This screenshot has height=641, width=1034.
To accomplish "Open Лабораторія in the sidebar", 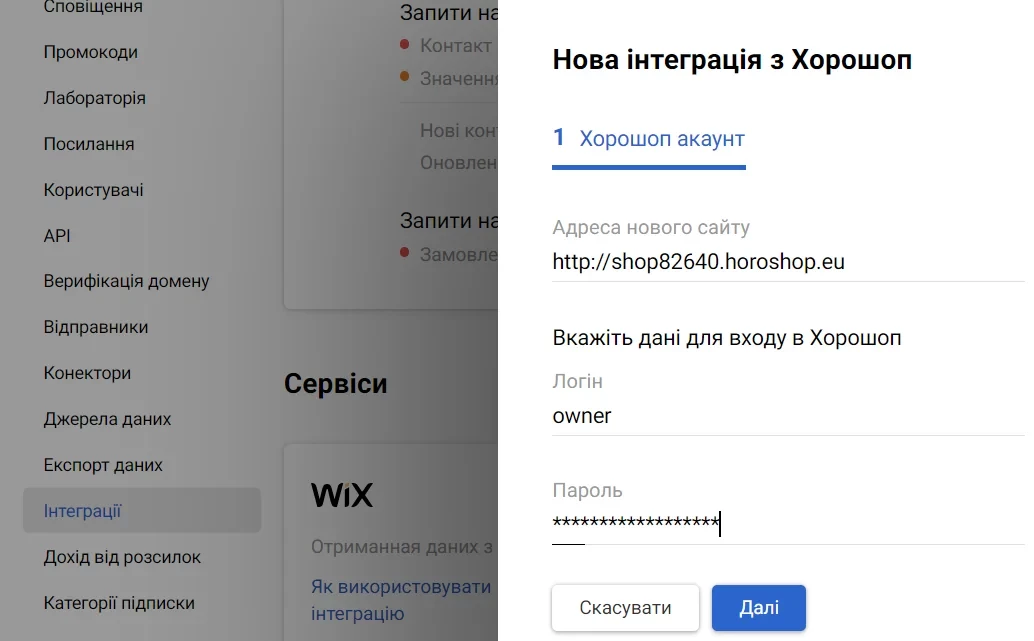I will (x=94, y=98).
